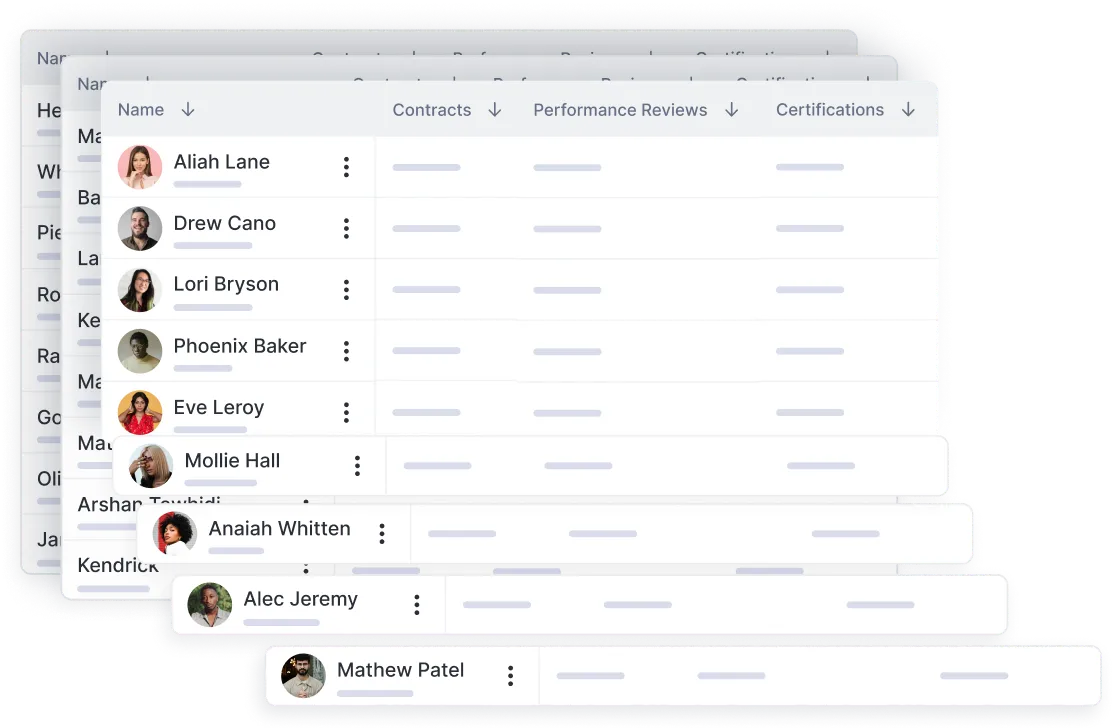This screenshot has height=728, width=1112.
Task: Select Mathew Patel's avatar image
Action: (x=303, y=675)
